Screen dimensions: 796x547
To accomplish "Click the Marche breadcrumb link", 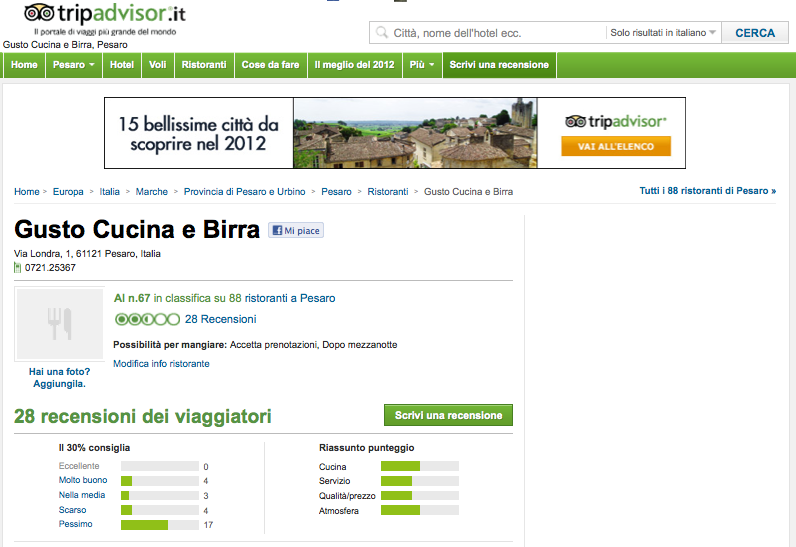I will click(x=152, y=192).
